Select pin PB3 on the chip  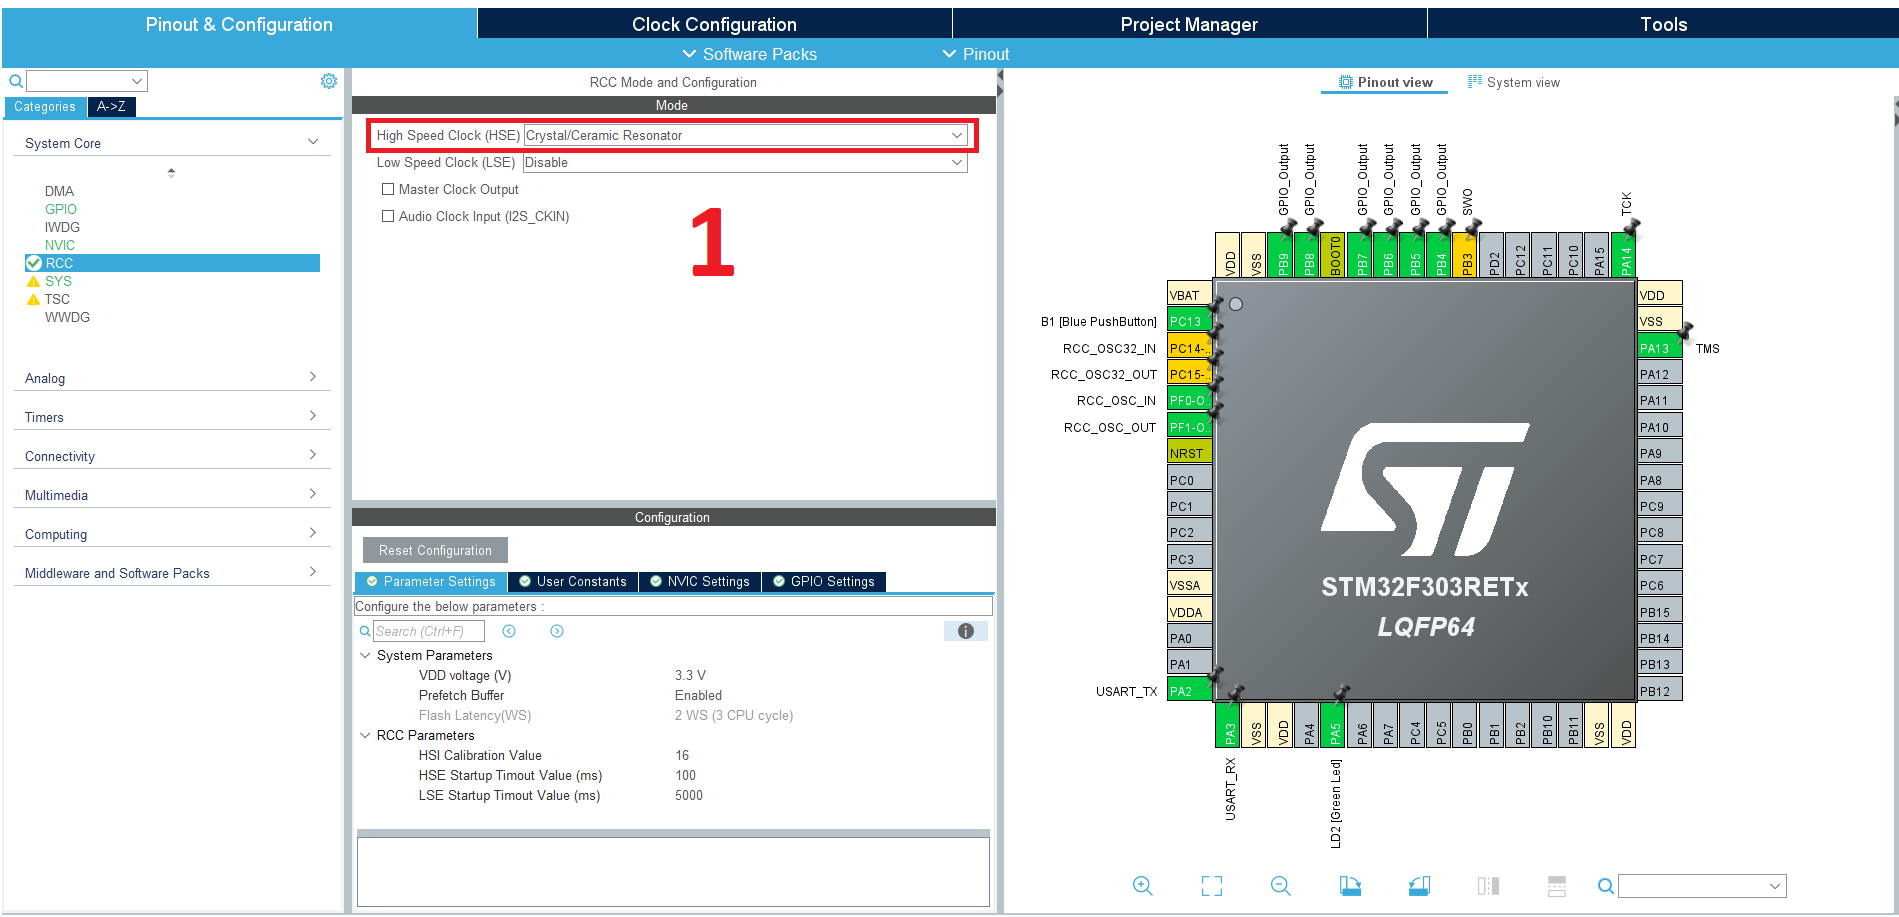tap(1466, 255)
